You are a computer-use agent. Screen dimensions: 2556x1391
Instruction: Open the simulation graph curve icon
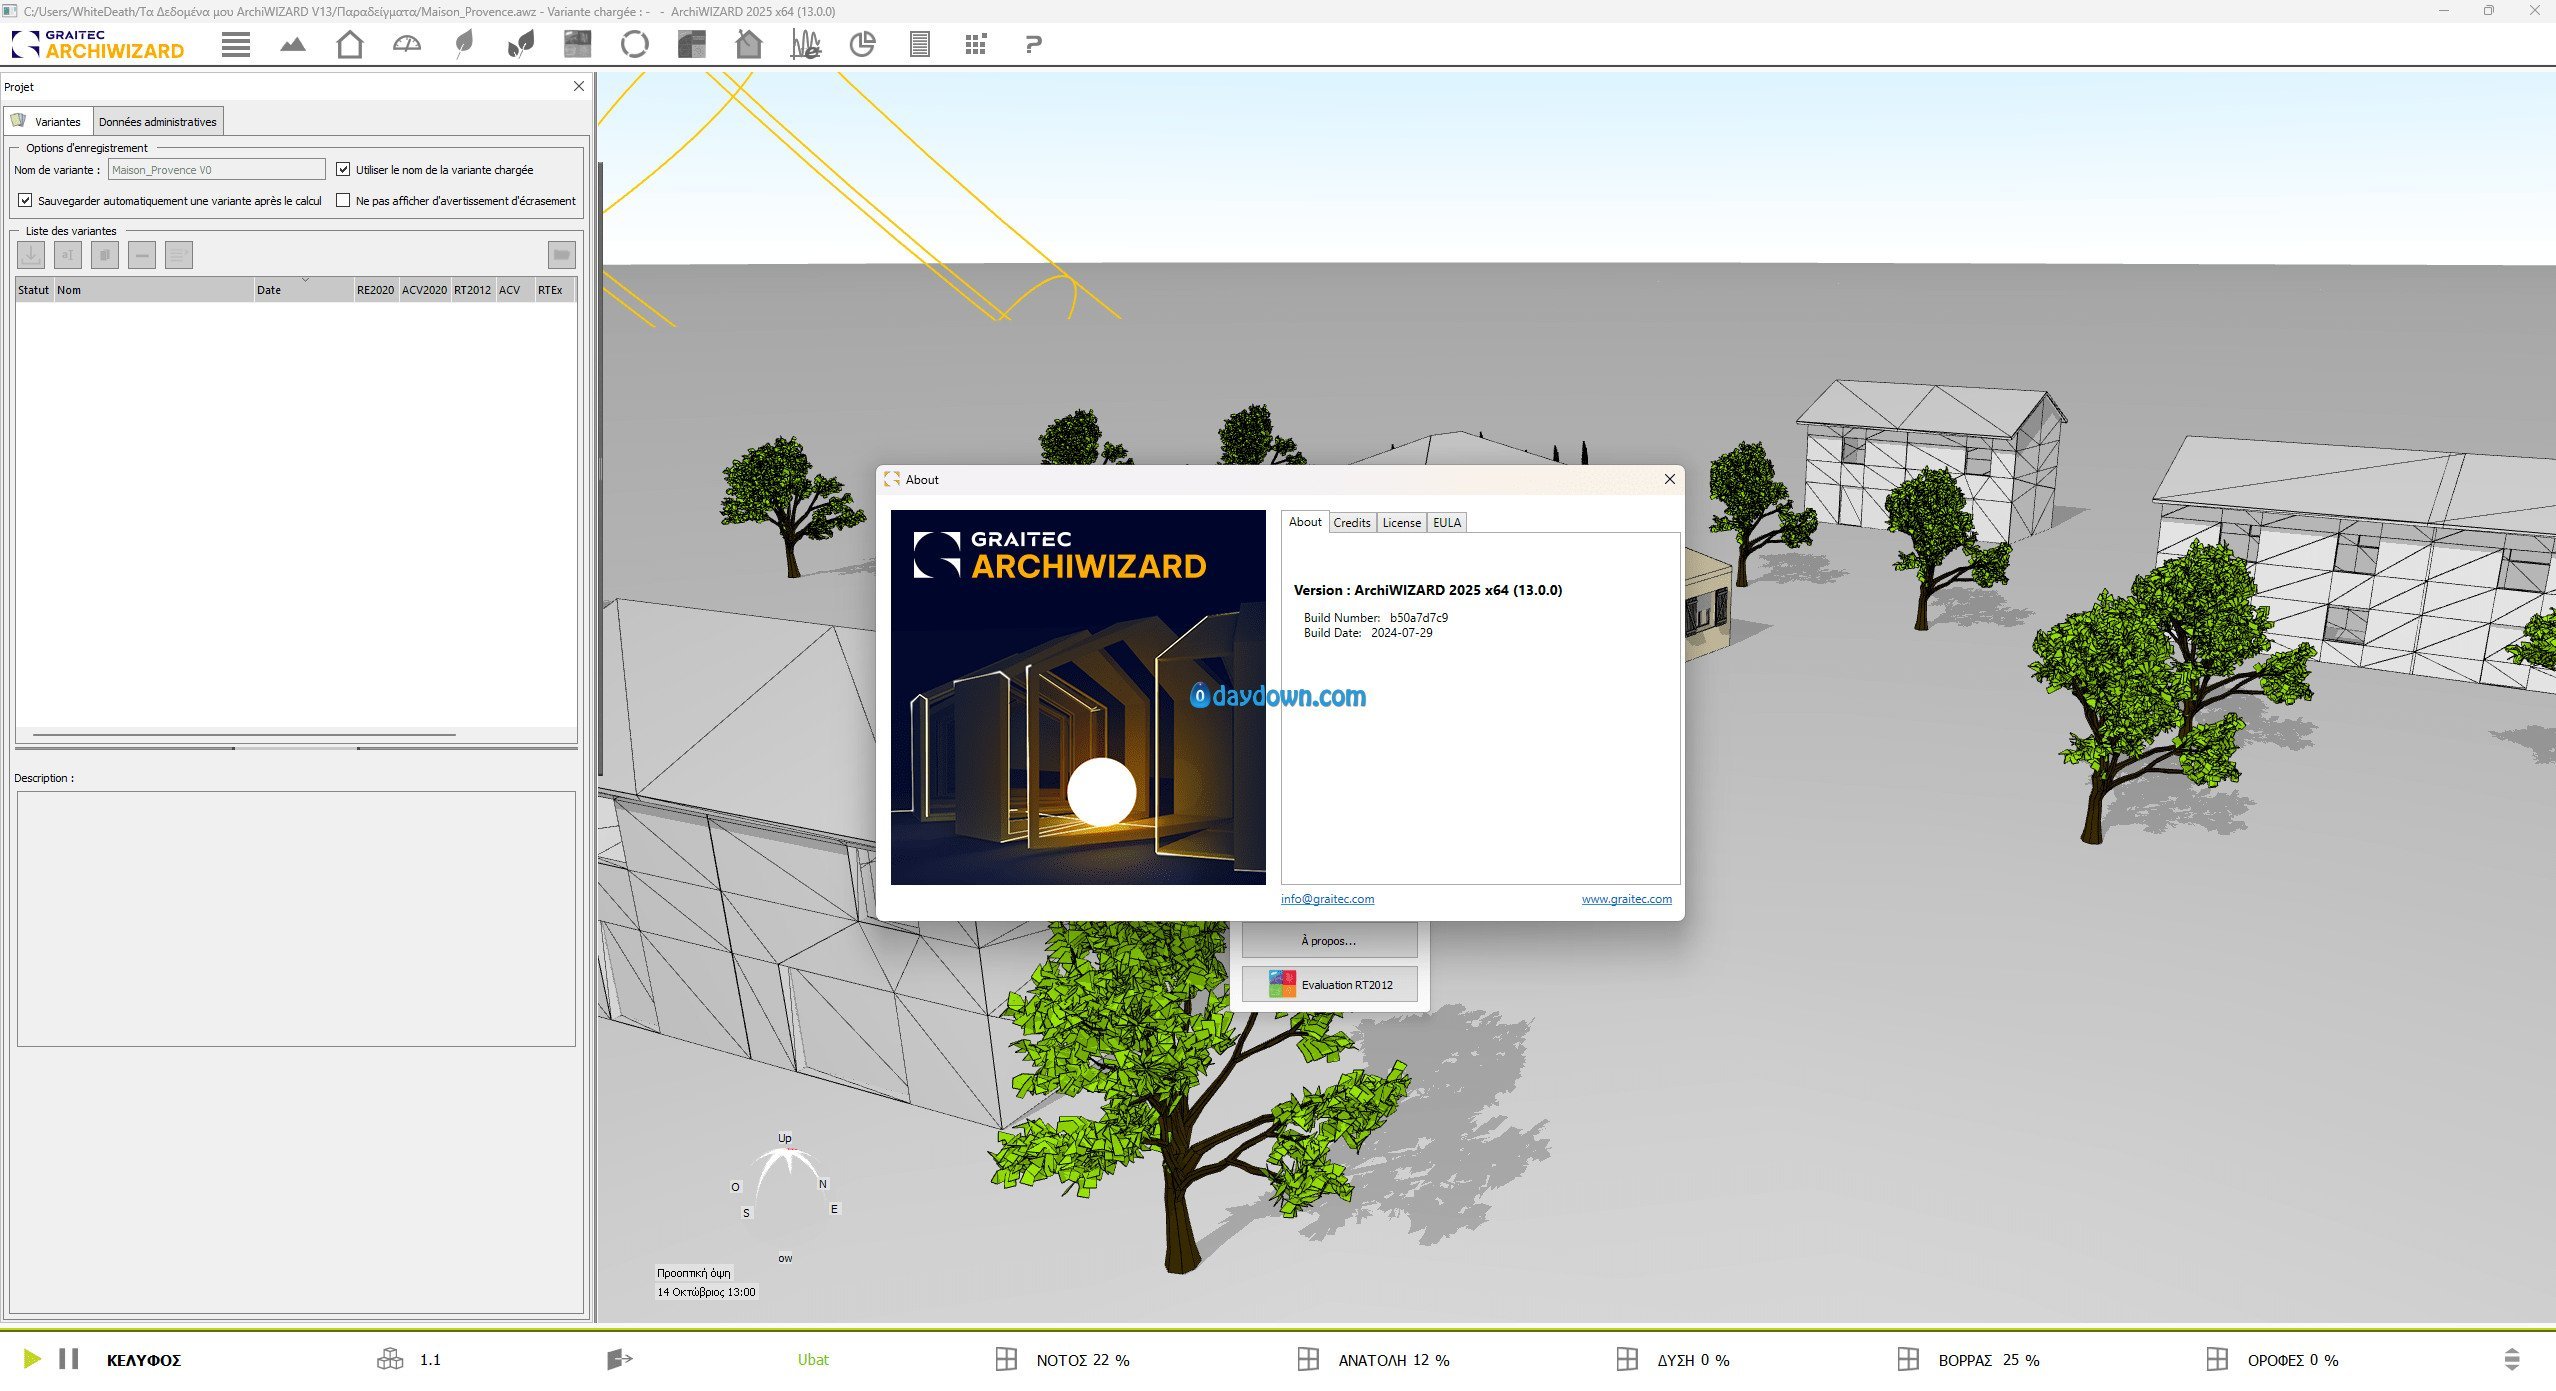tap(806, 44)
